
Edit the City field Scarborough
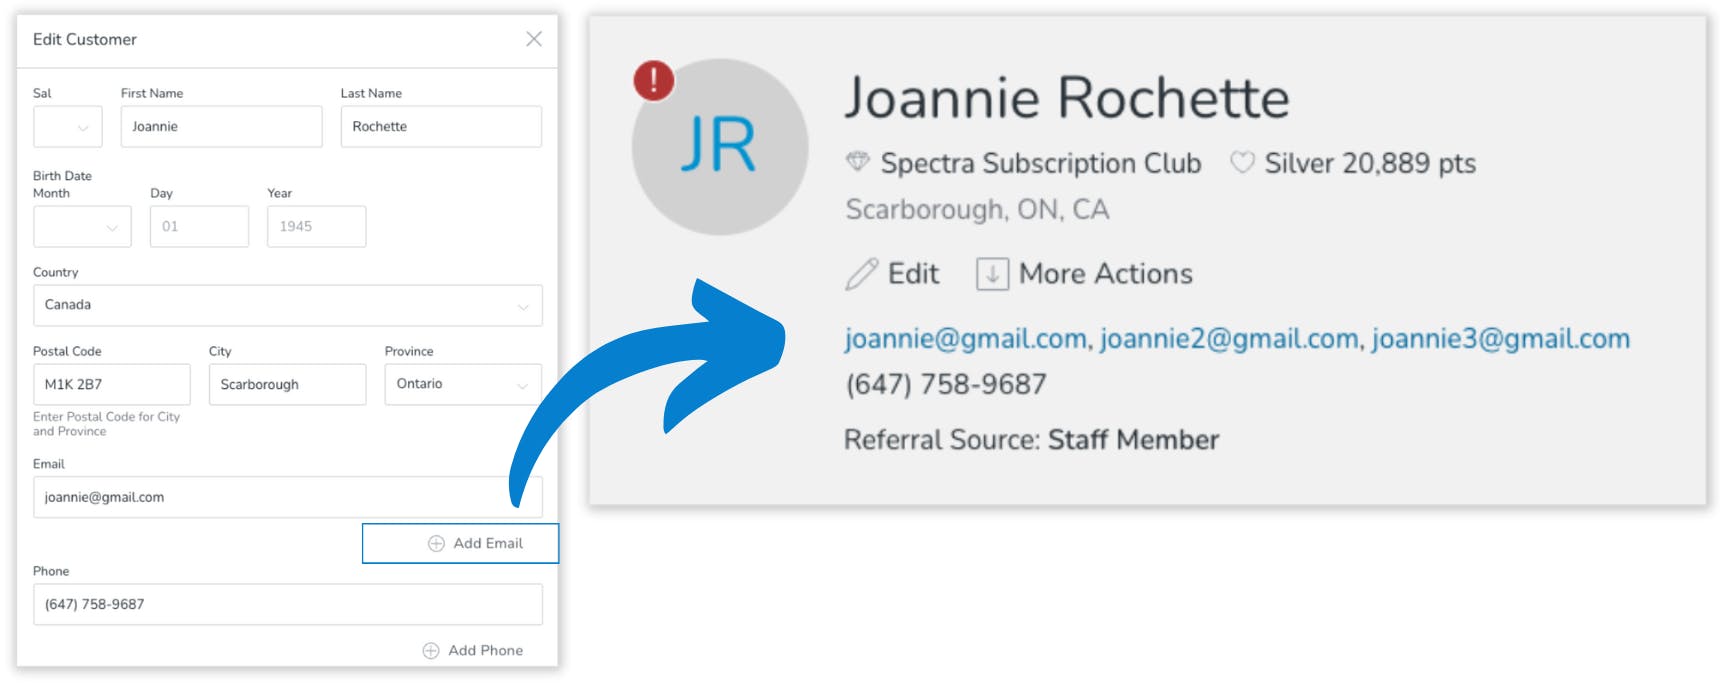(287, 384)
